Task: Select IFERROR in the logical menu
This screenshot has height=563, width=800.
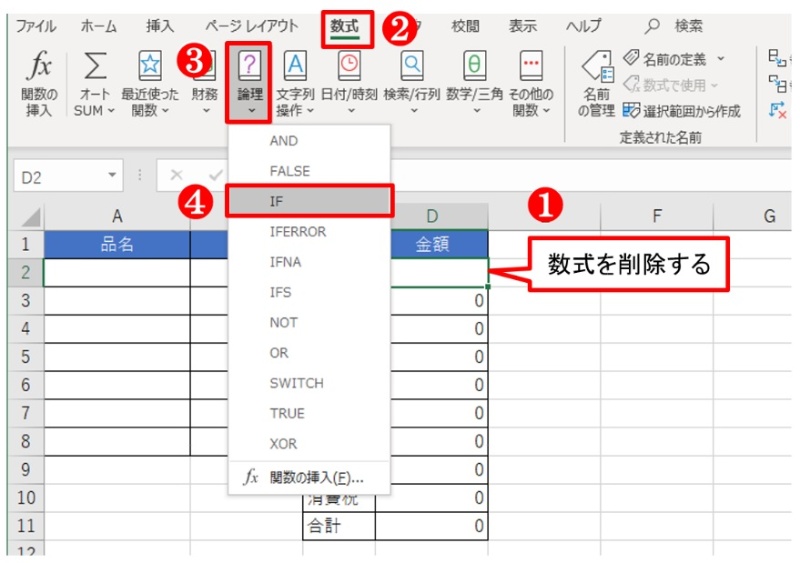Action: click(309, 231)
